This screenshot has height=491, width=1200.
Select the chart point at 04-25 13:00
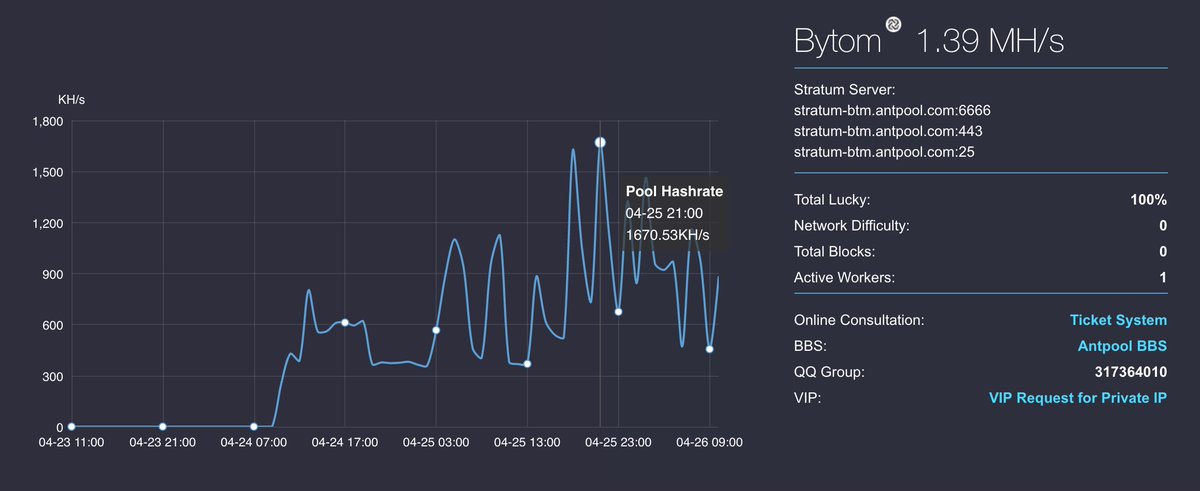[527, 364]
